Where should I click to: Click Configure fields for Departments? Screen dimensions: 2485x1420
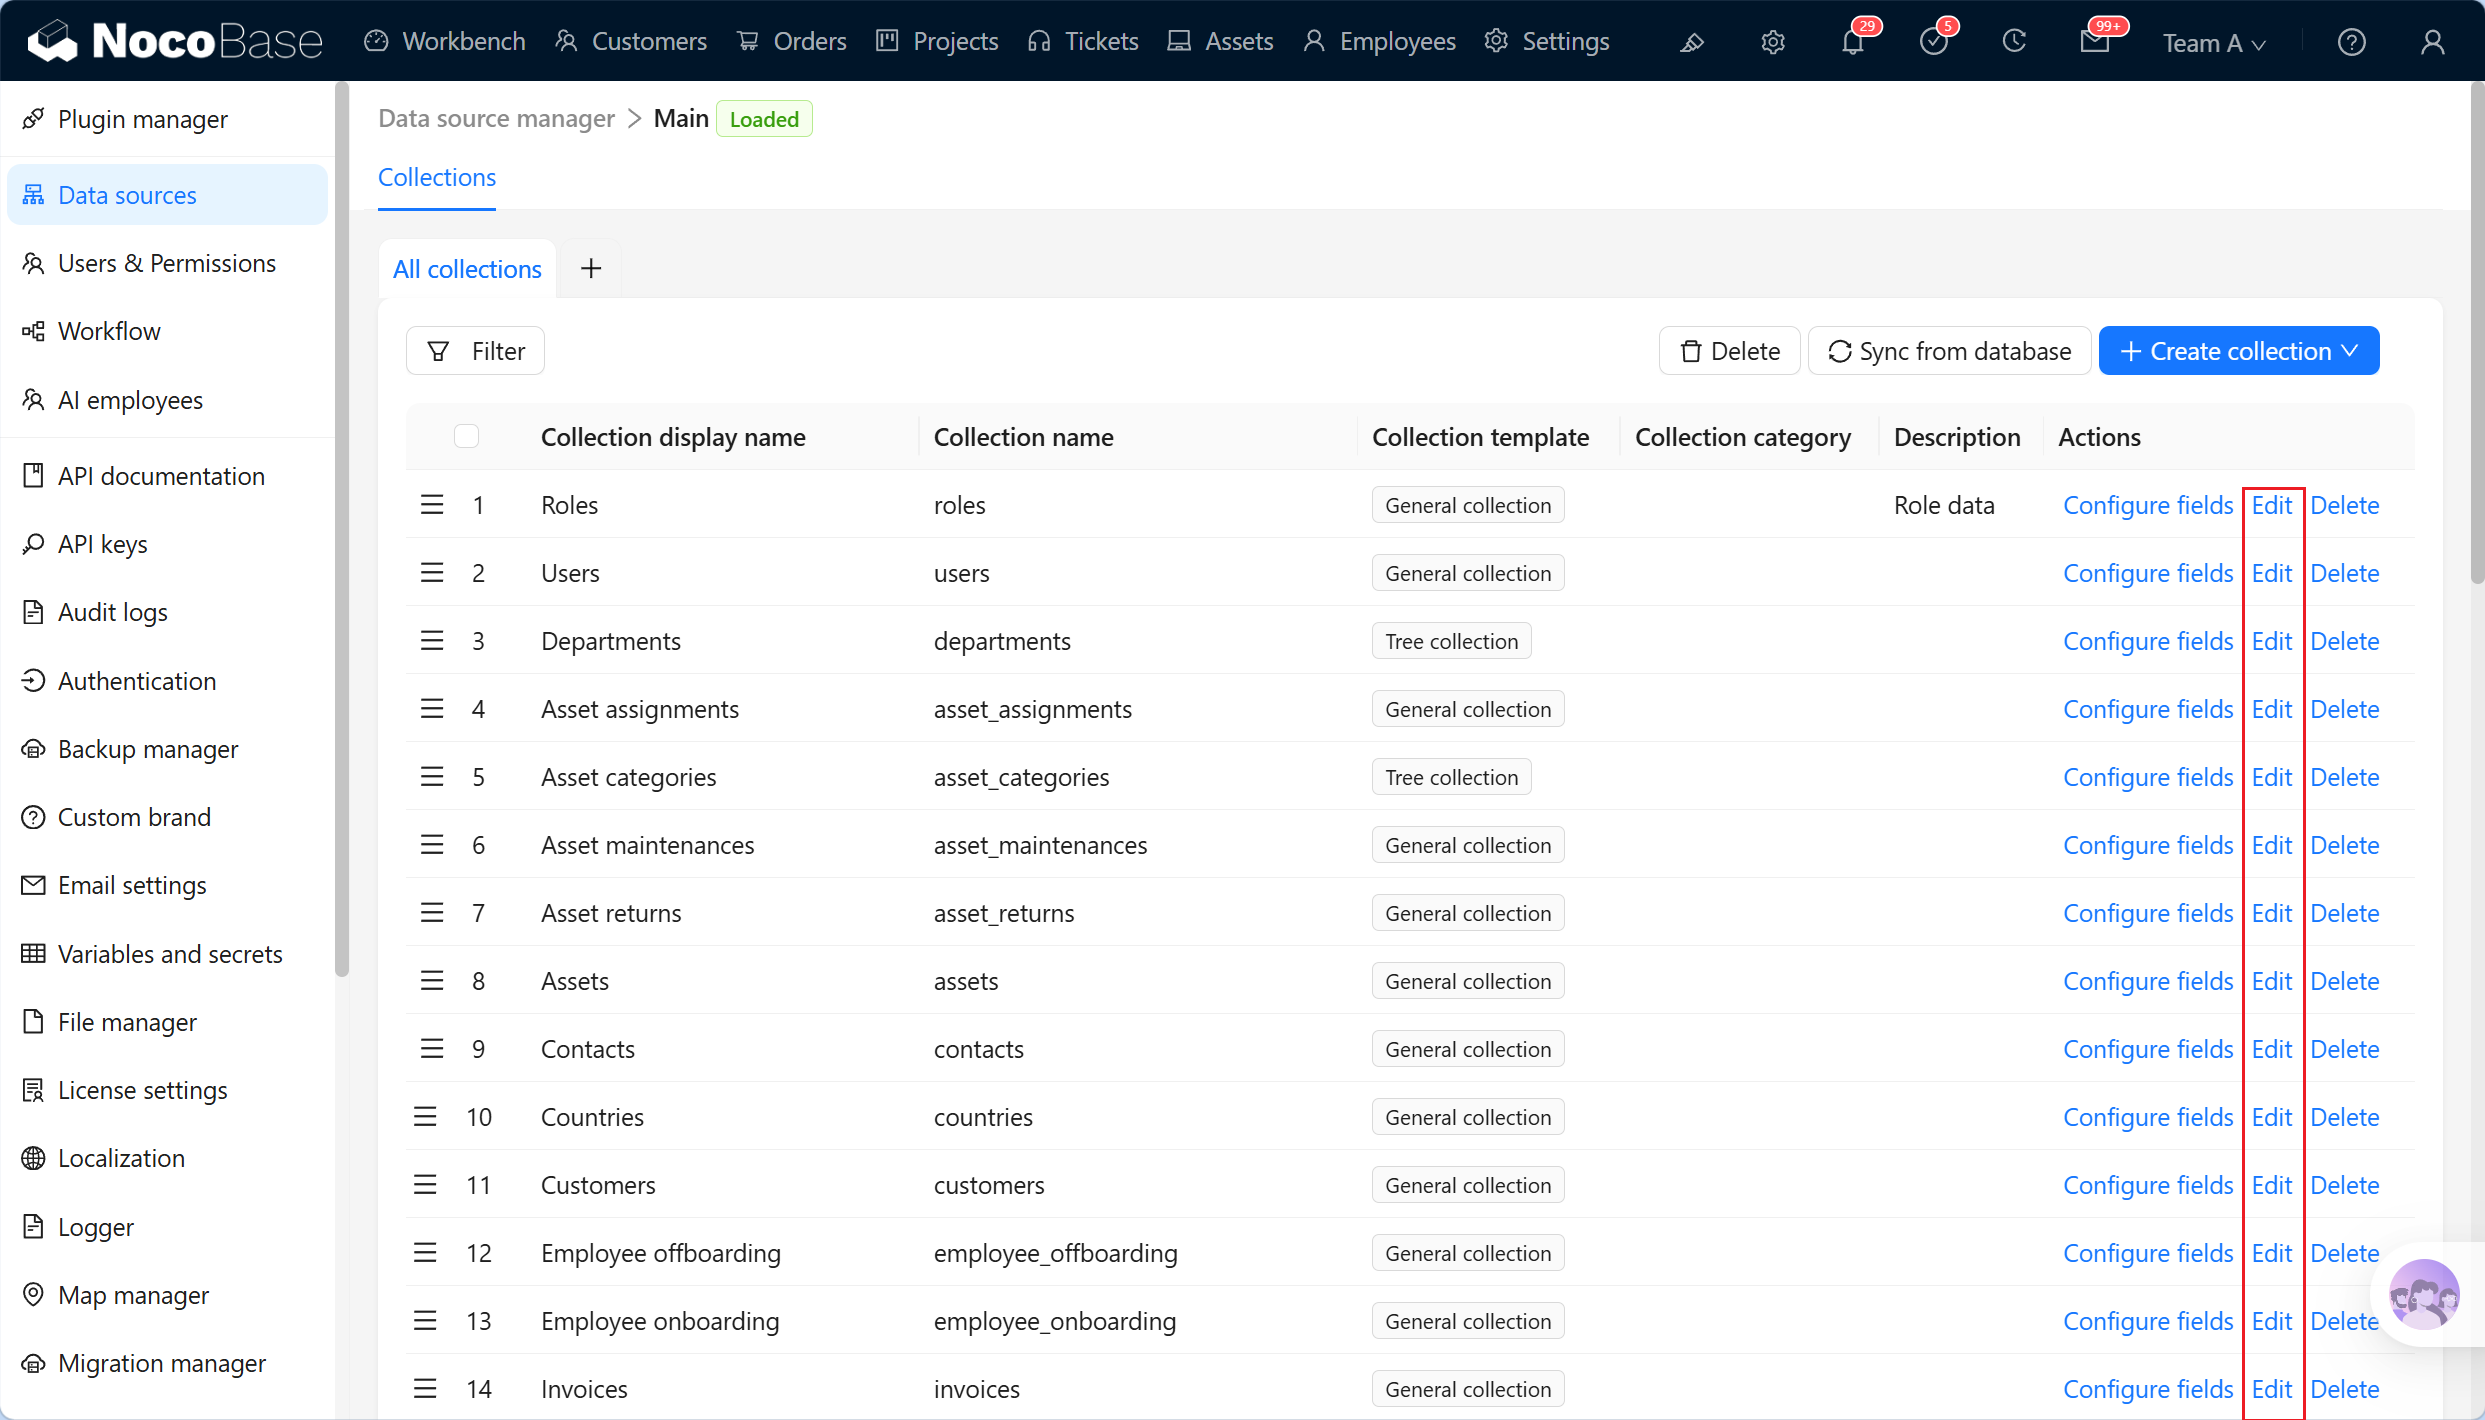[x=2148, y=641]
